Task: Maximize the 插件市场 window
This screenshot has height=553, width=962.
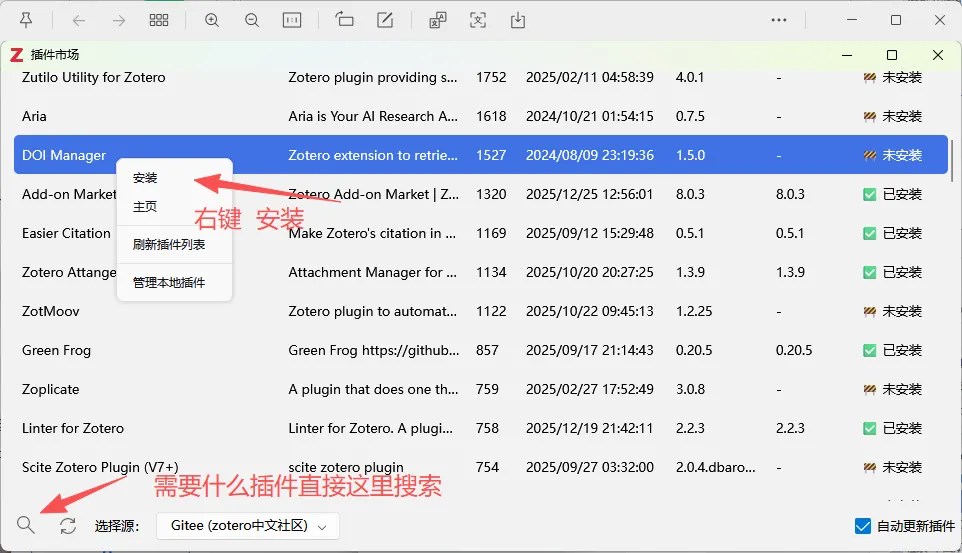Action: [x=892, y=55]
